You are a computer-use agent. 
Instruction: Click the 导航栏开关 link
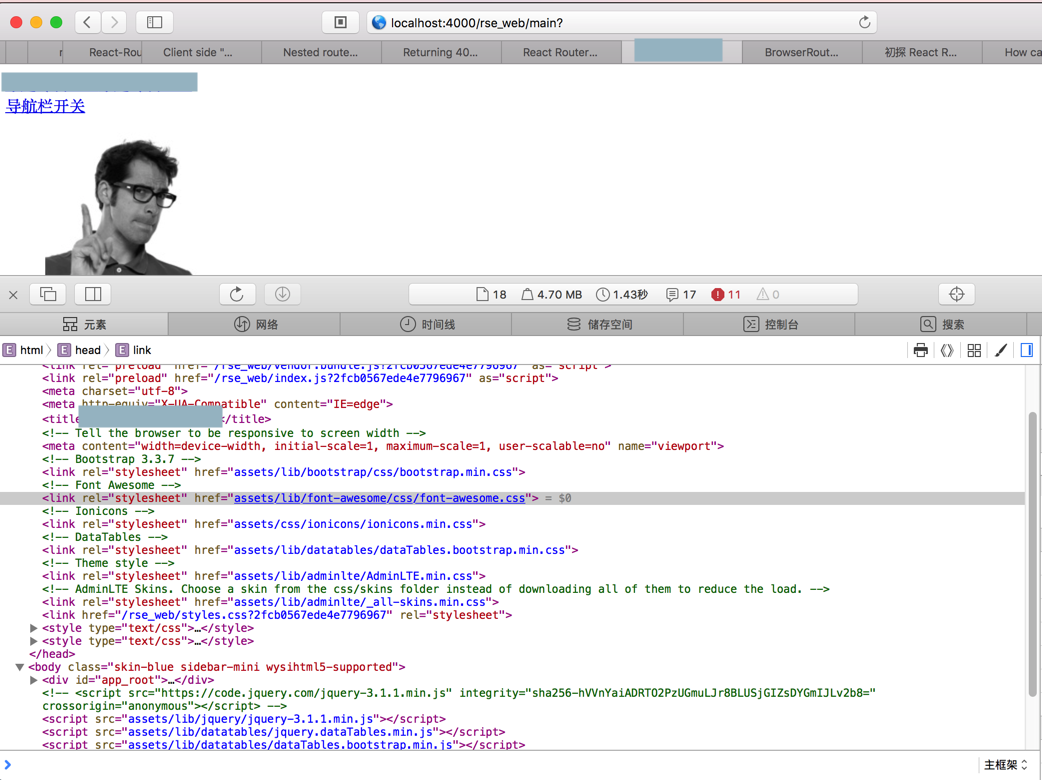45,106
